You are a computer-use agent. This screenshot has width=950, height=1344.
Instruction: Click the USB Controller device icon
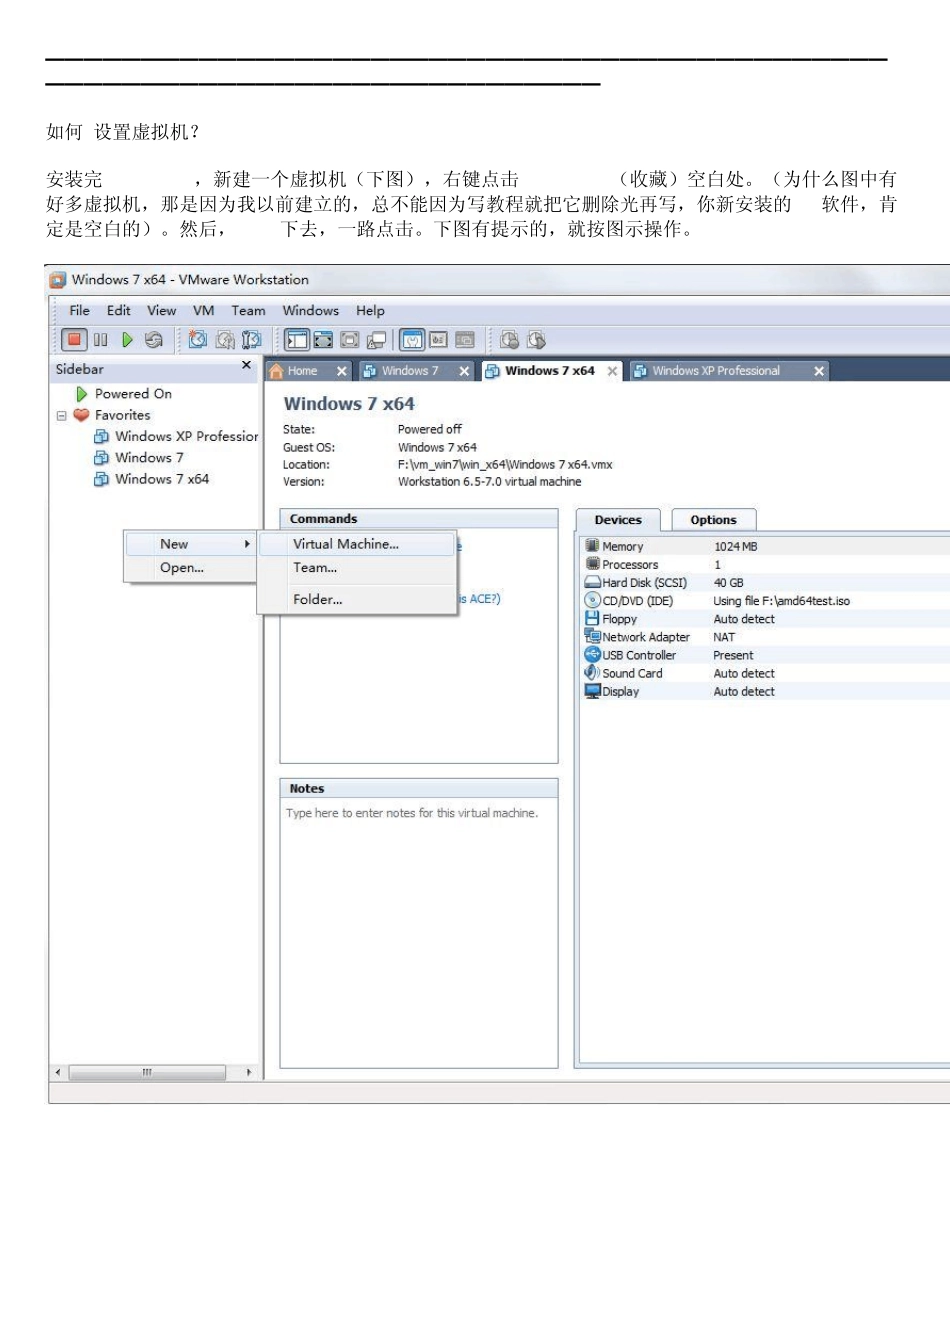592,654
